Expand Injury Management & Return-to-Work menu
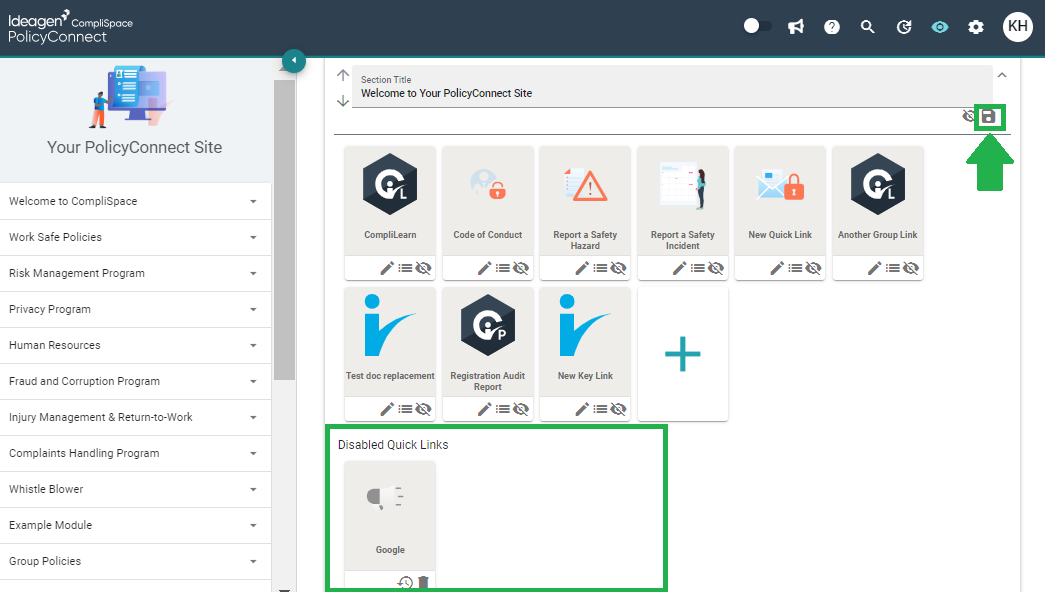This screenshot has height=592, width=1045. (x=135, y=417)
